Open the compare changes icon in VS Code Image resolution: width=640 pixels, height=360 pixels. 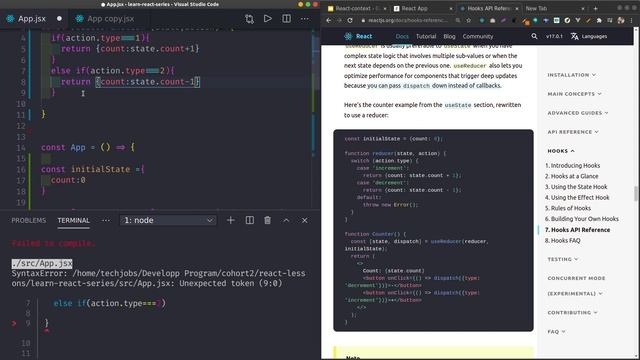249,19
